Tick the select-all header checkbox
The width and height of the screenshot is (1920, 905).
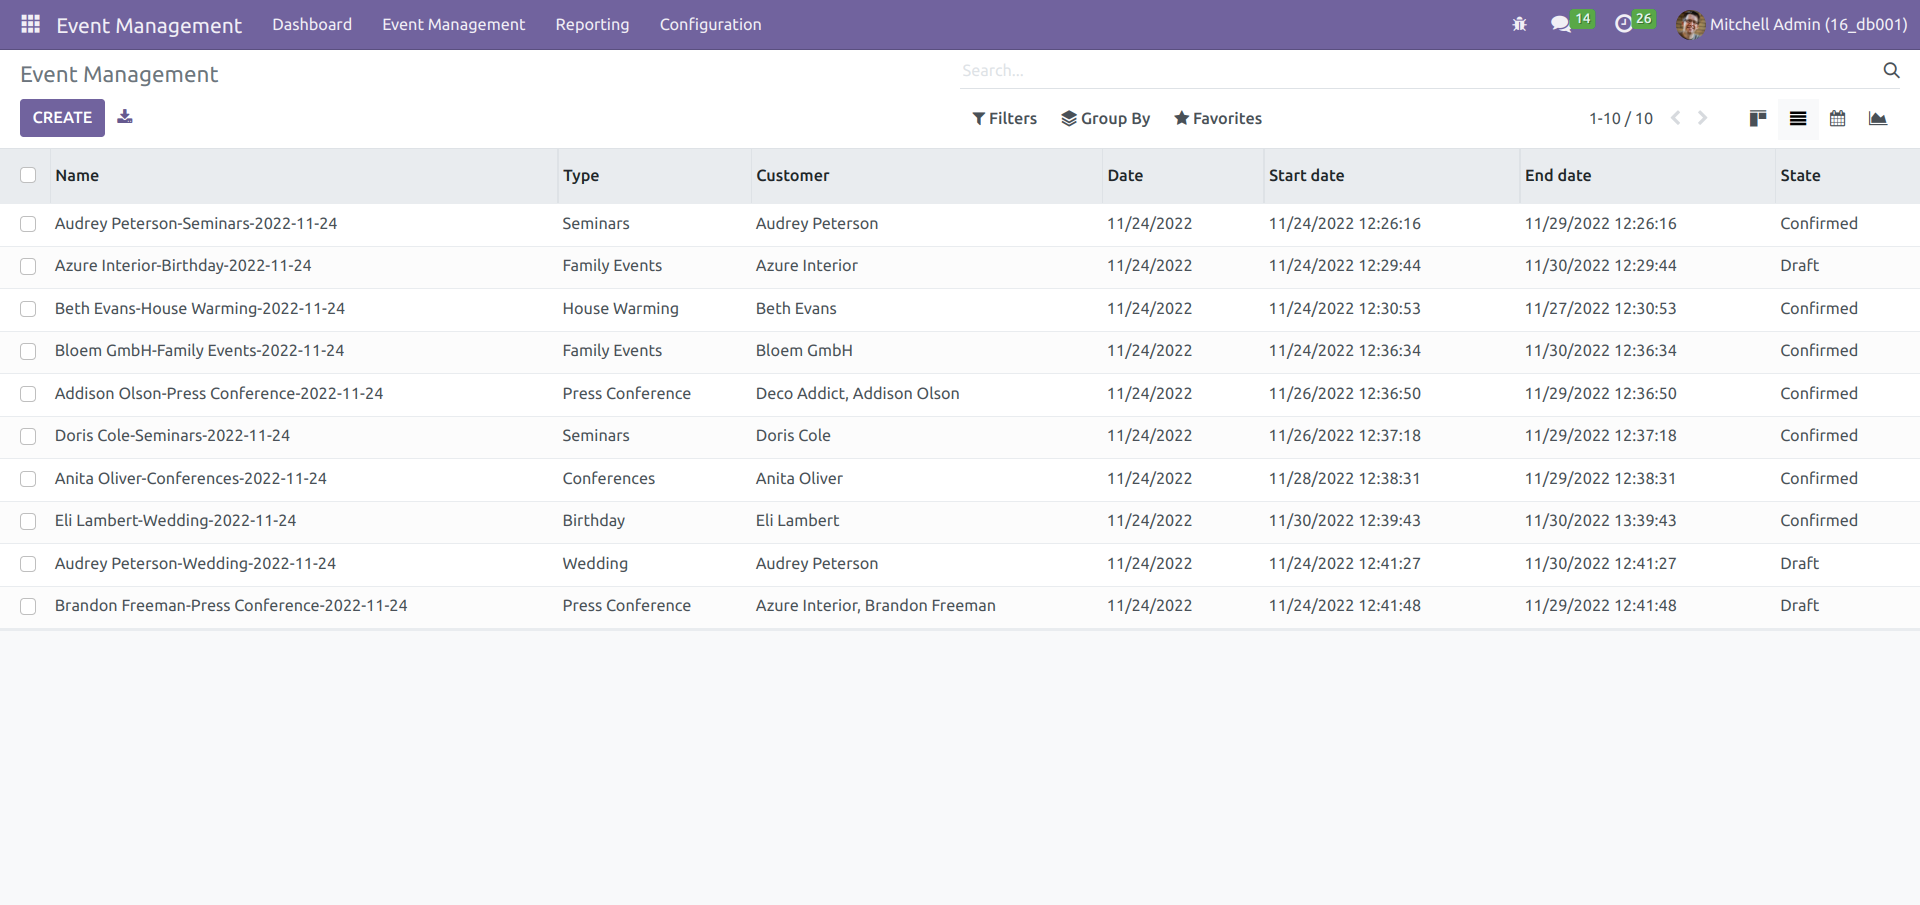click(28, 175)
